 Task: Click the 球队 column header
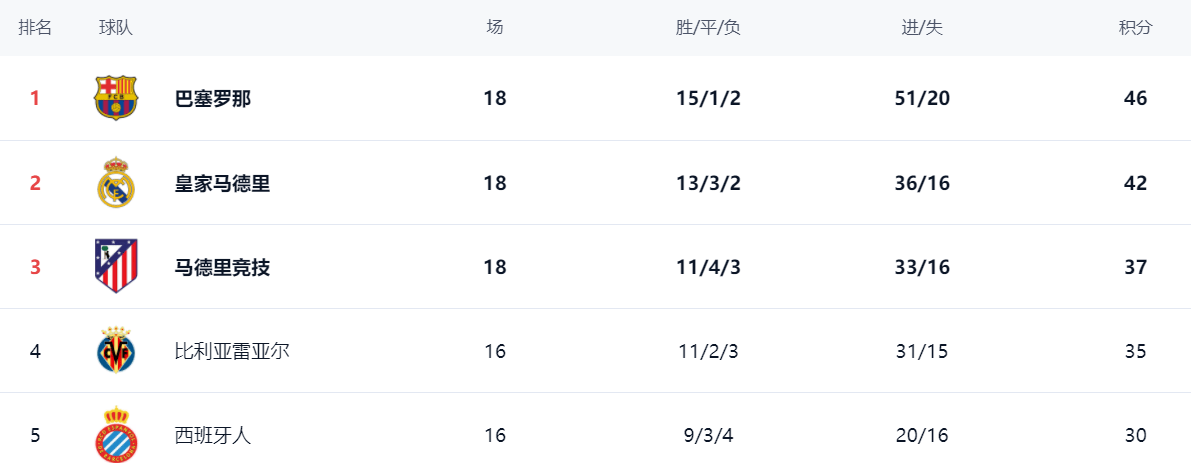(x=116, y=28)
